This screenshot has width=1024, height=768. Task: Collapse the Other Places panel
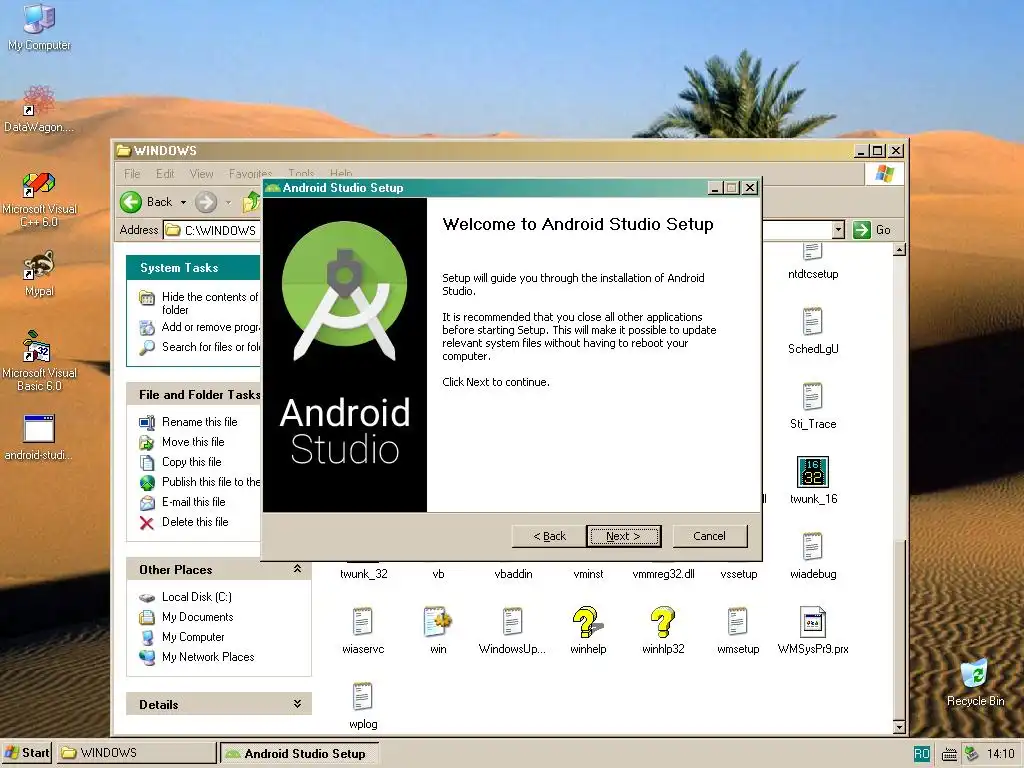[297, 569]
